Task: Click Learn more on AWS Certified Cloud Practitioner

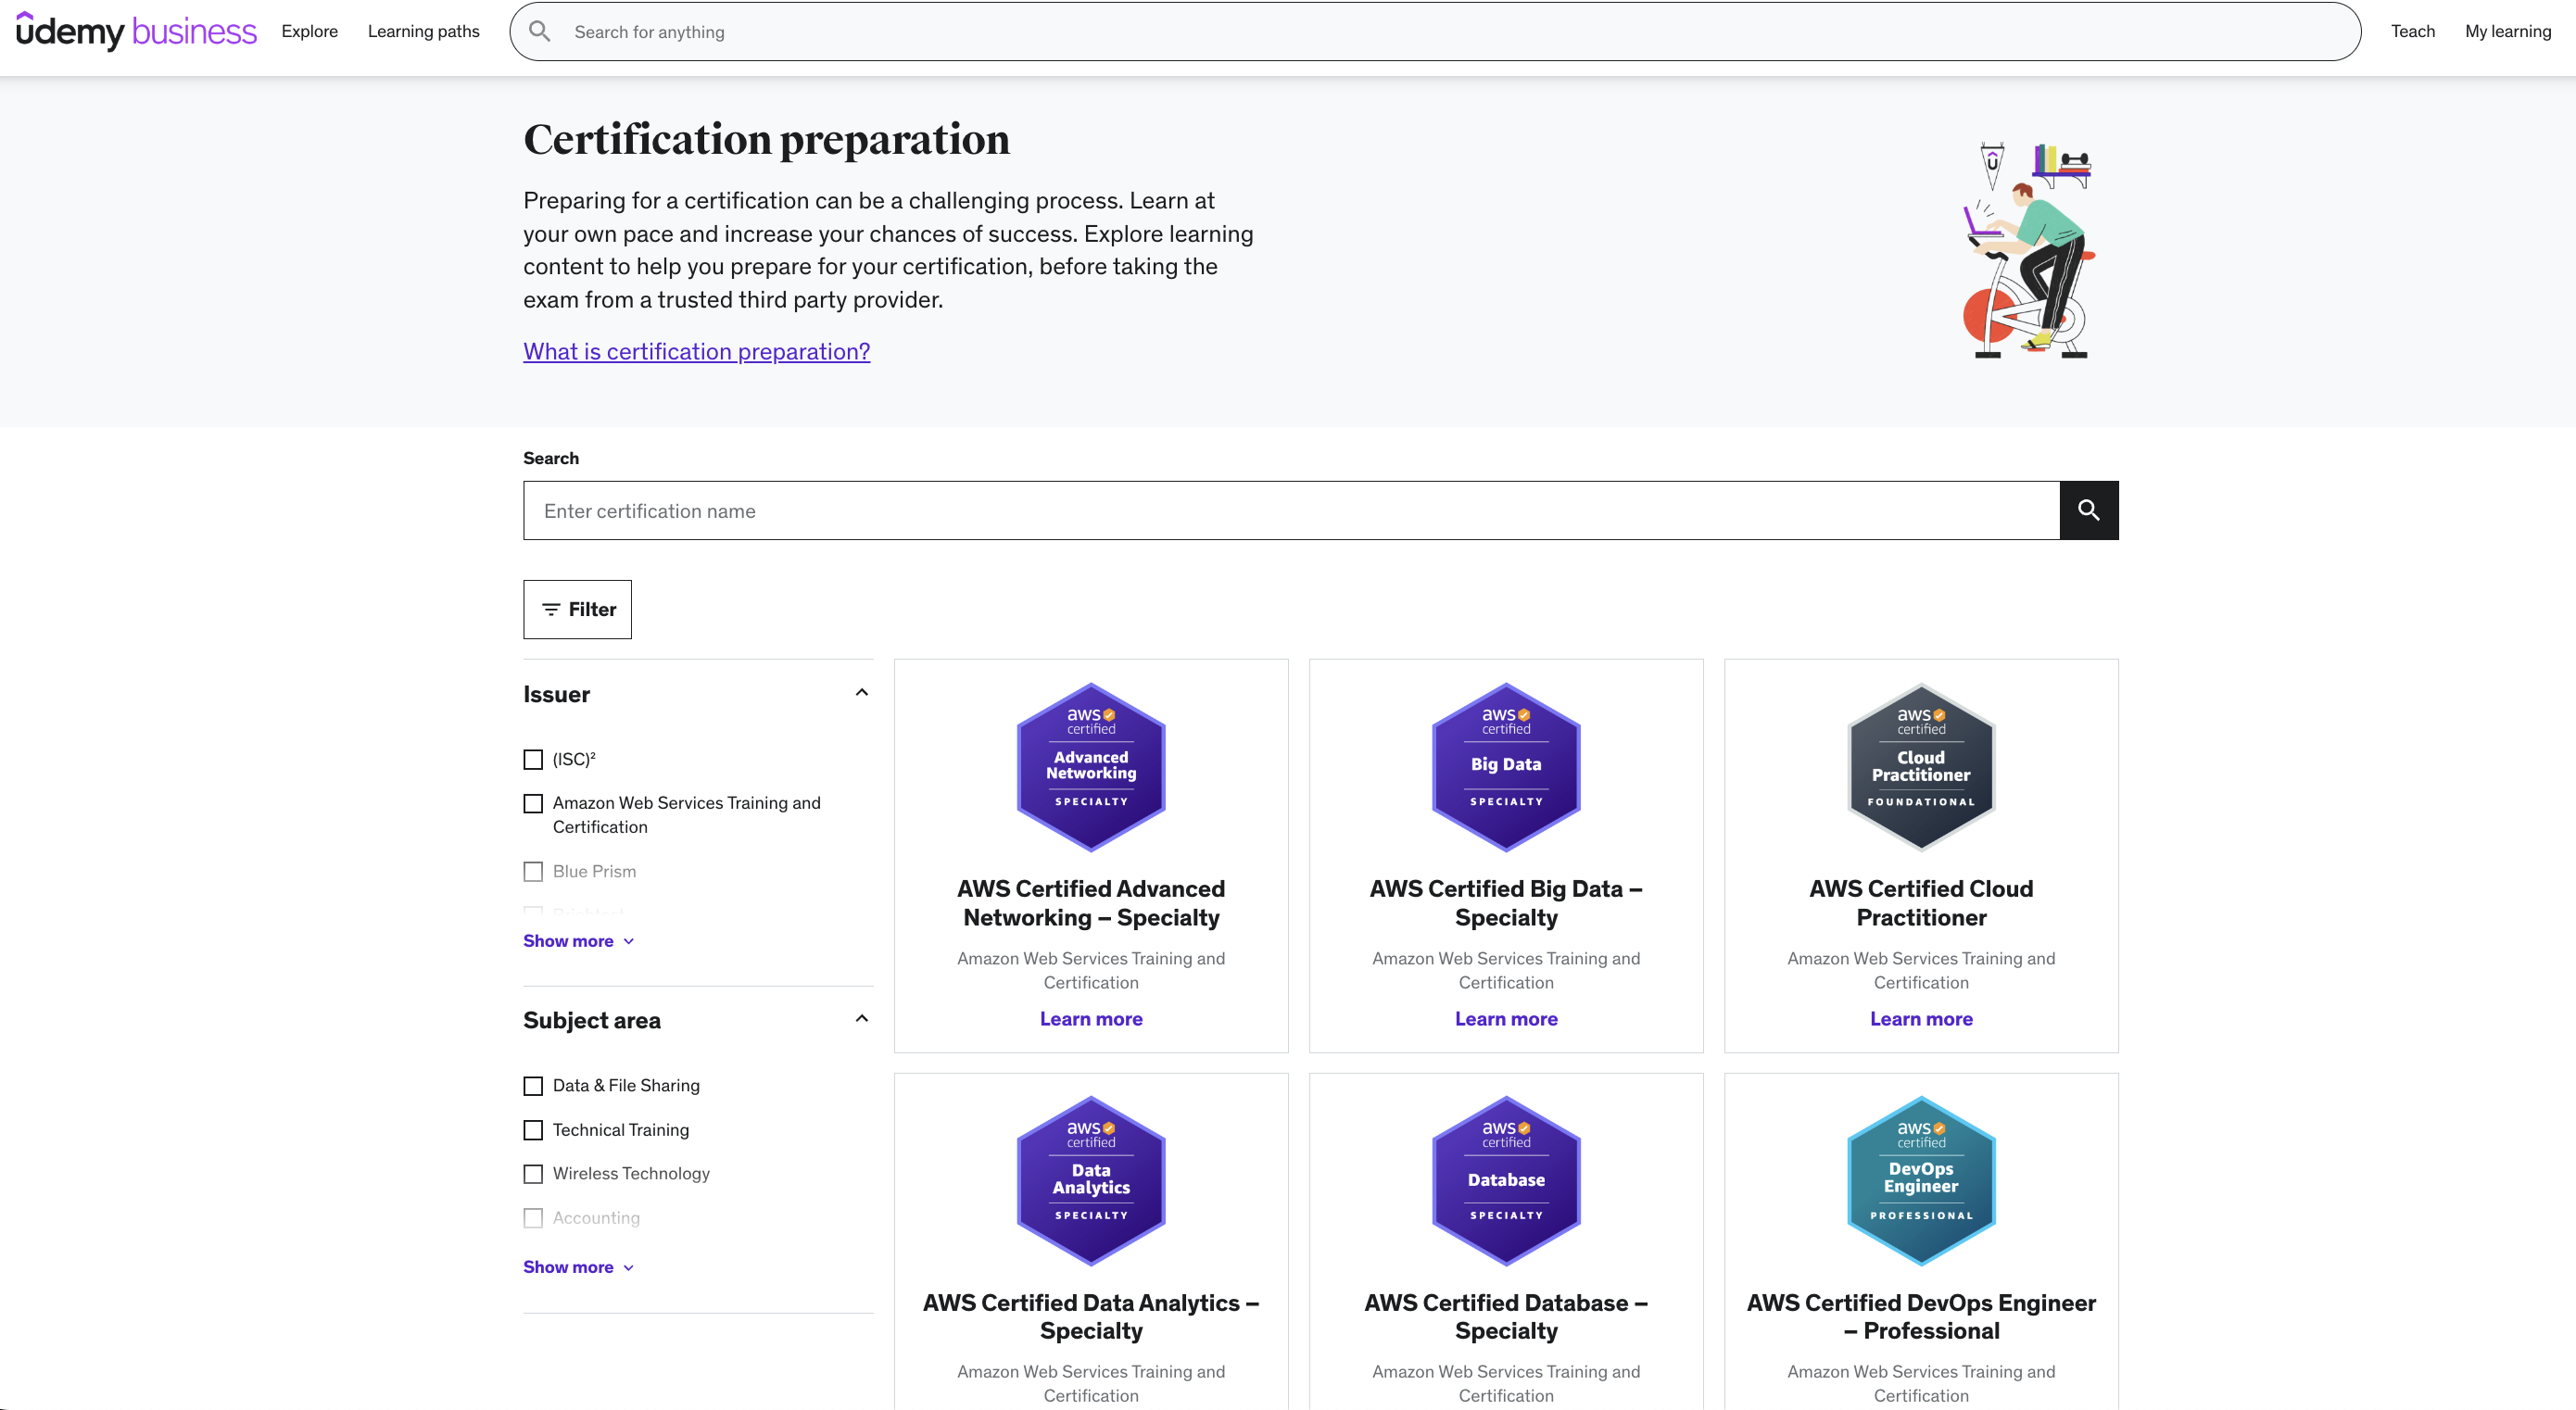Action: 1920,1018
